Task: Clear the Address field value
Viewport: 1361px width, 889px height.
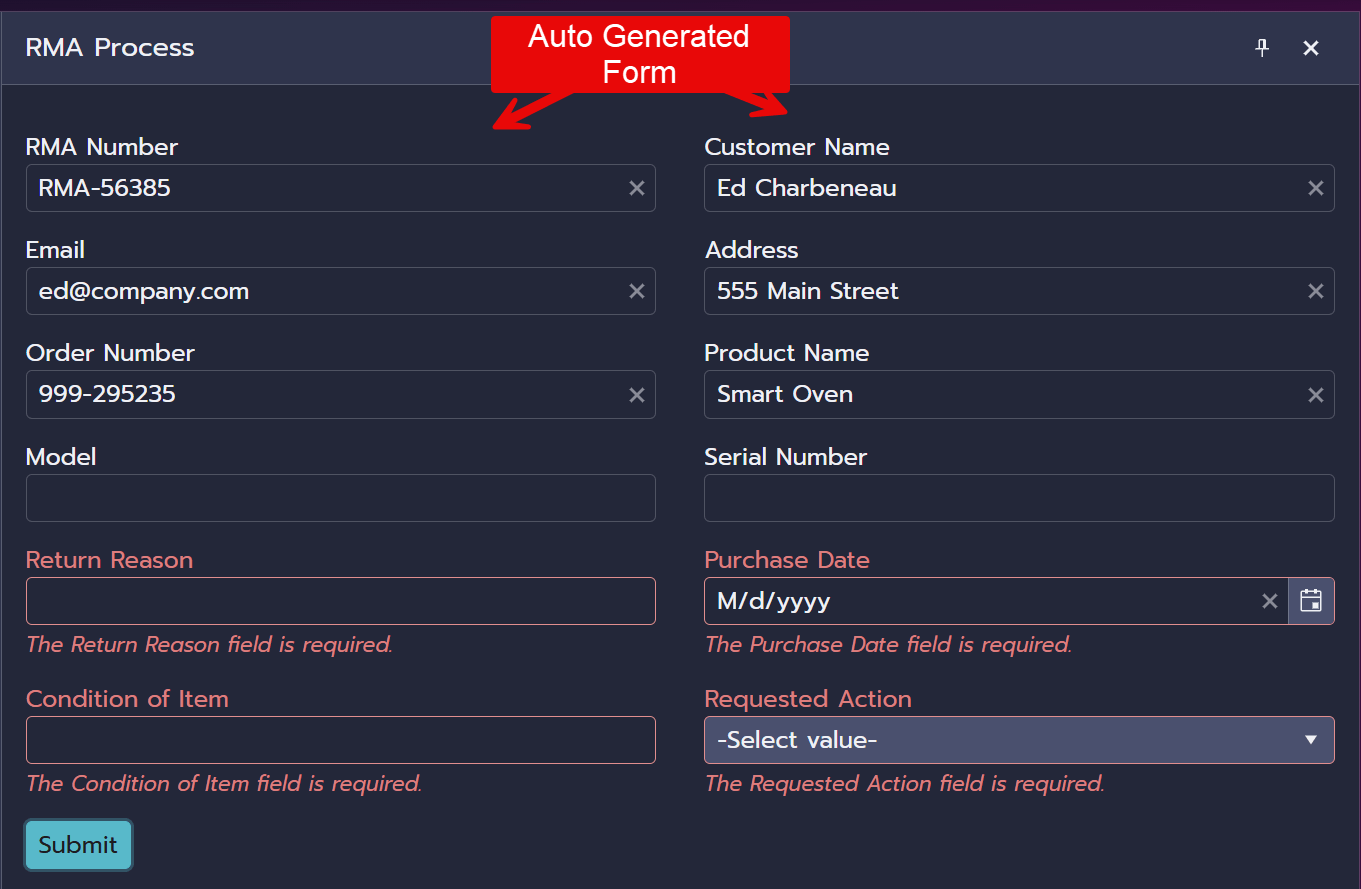Action: (1315, 291)
